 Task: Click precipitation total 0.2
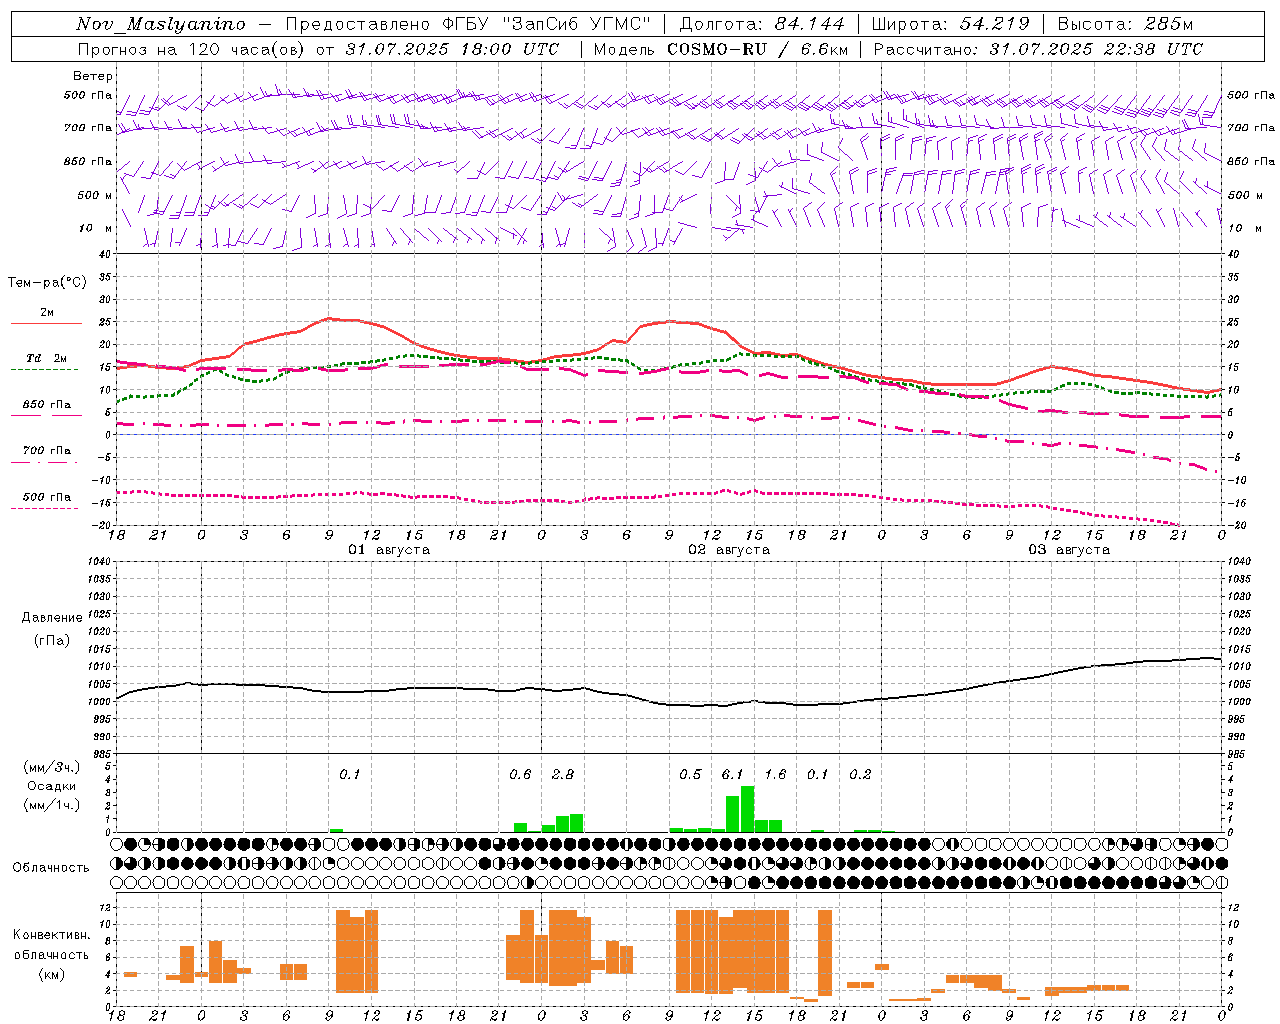tap(860, 774)
